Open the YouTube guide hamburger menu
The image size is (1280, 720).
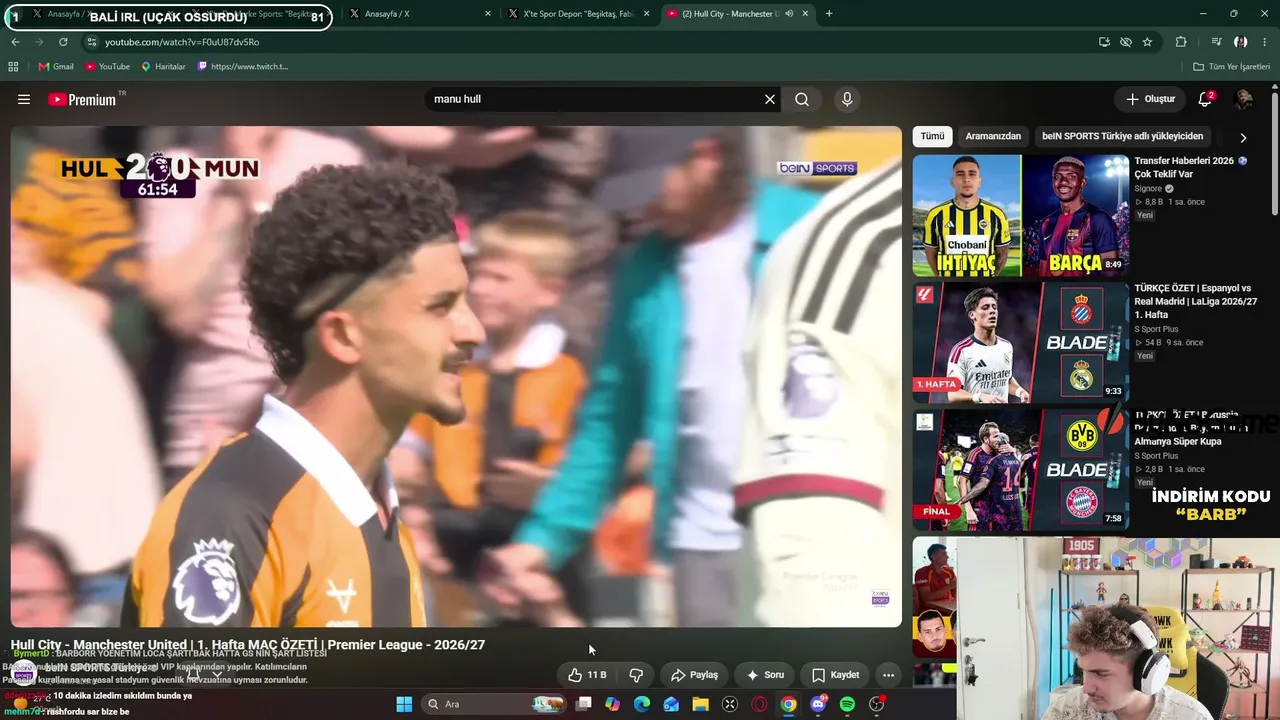point(24,99)
